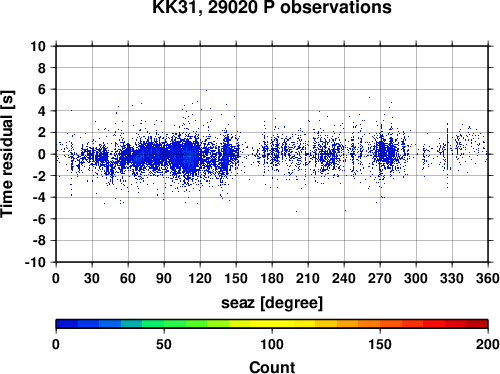500x374 pixels.
Task: Click the y-axis tick label '10'
Action: tap(38, 46)
